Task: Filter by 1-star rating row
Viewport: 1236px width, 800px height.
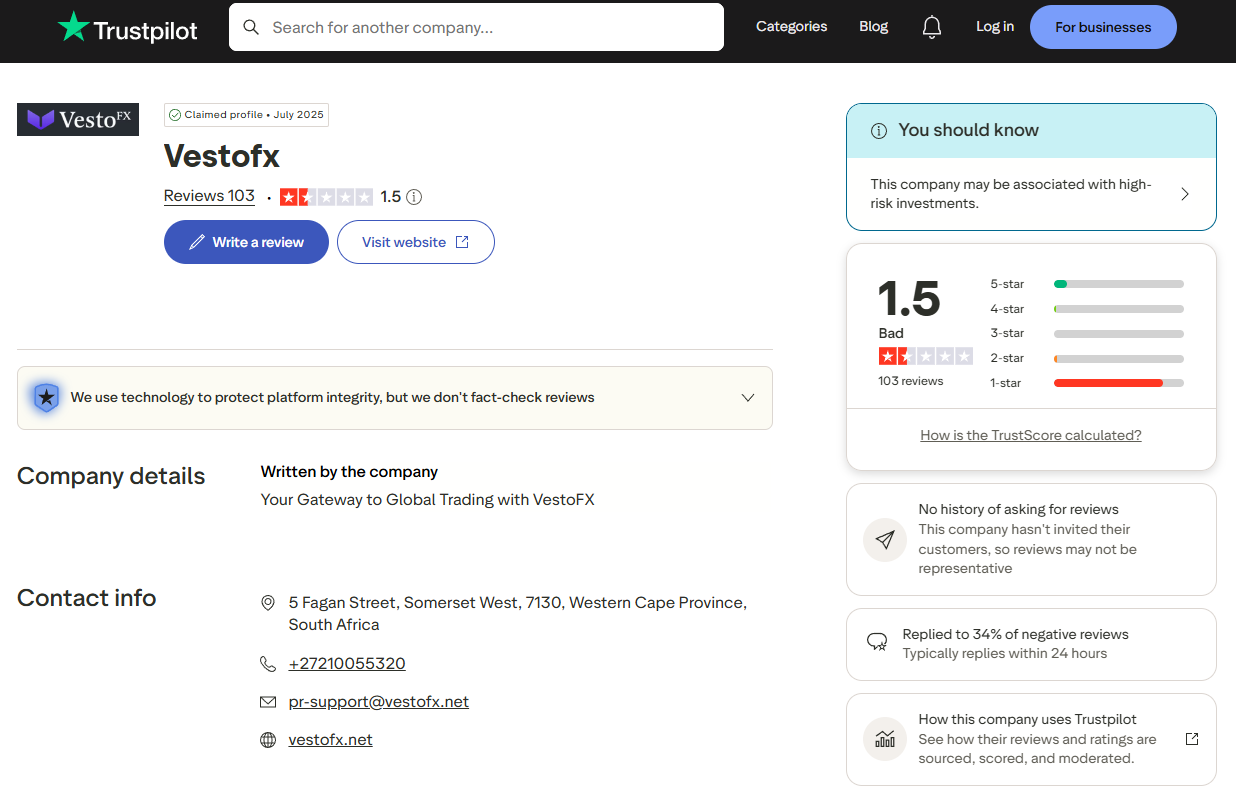Action: point(1087,383)
